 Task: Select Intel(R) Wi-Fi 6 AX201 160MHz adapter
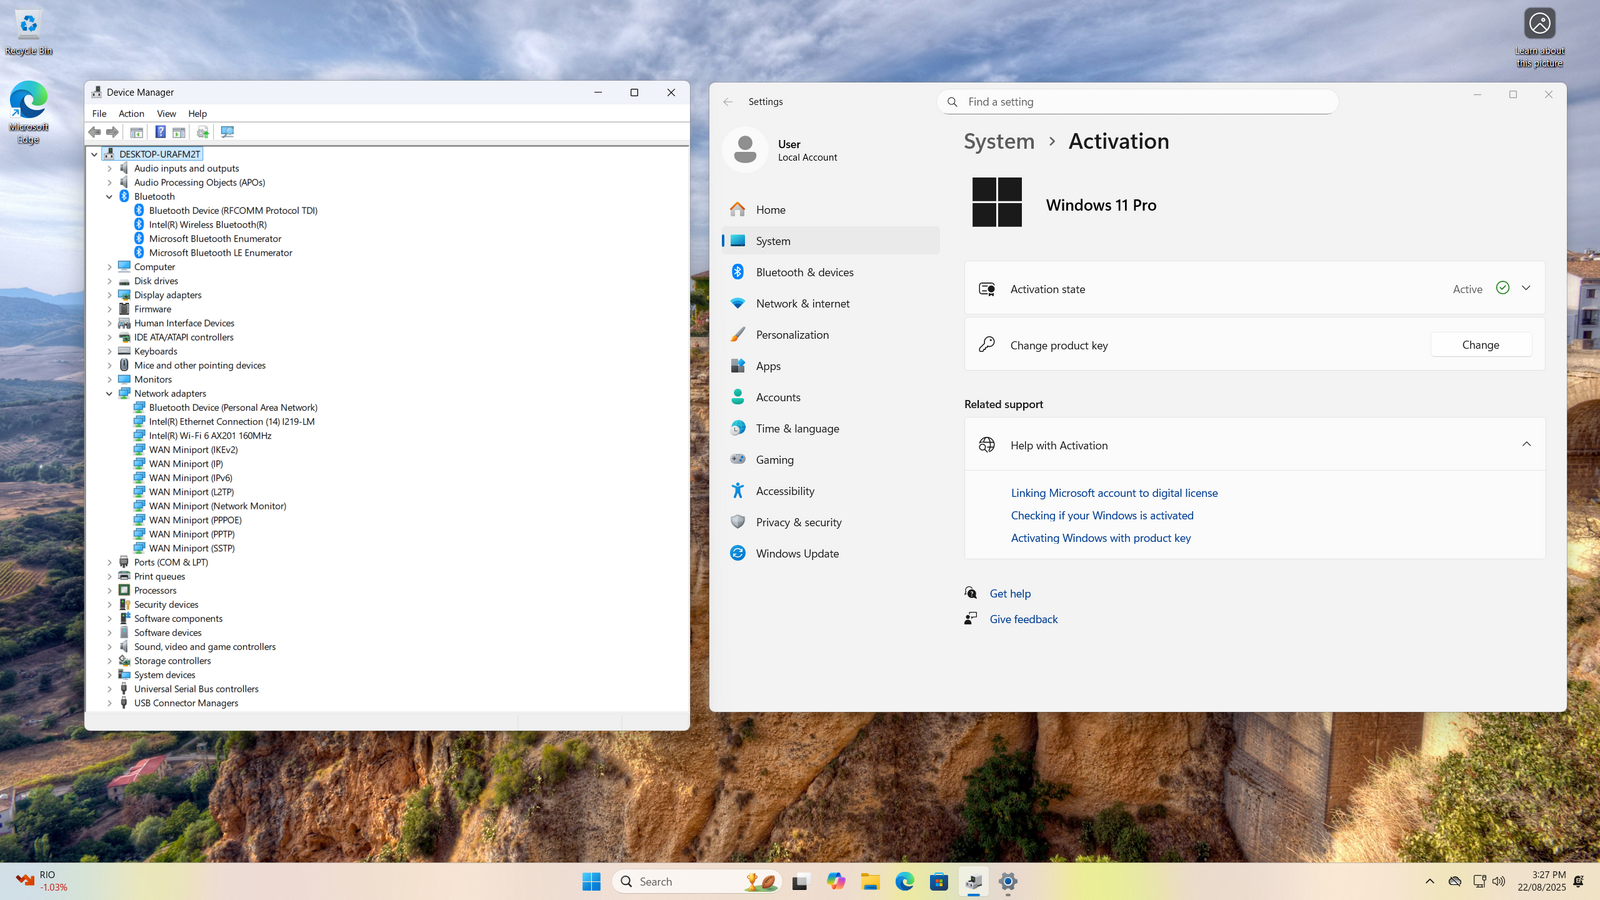pos(210,436)
